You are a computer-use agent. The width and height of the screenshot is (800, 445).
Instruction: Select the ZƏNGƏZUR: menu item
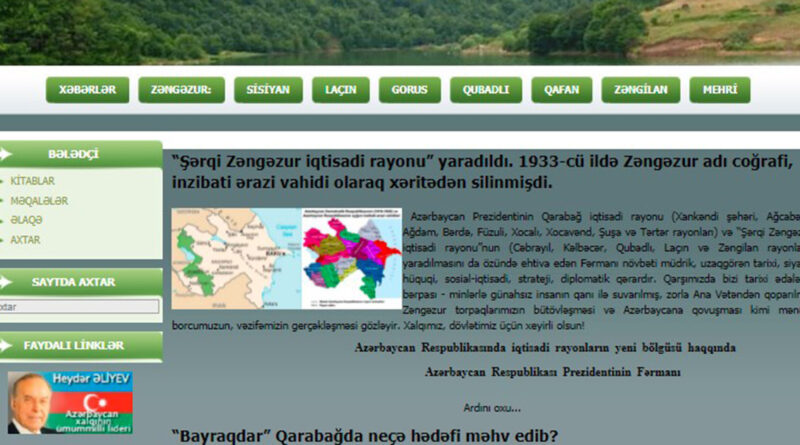[181, 90]
